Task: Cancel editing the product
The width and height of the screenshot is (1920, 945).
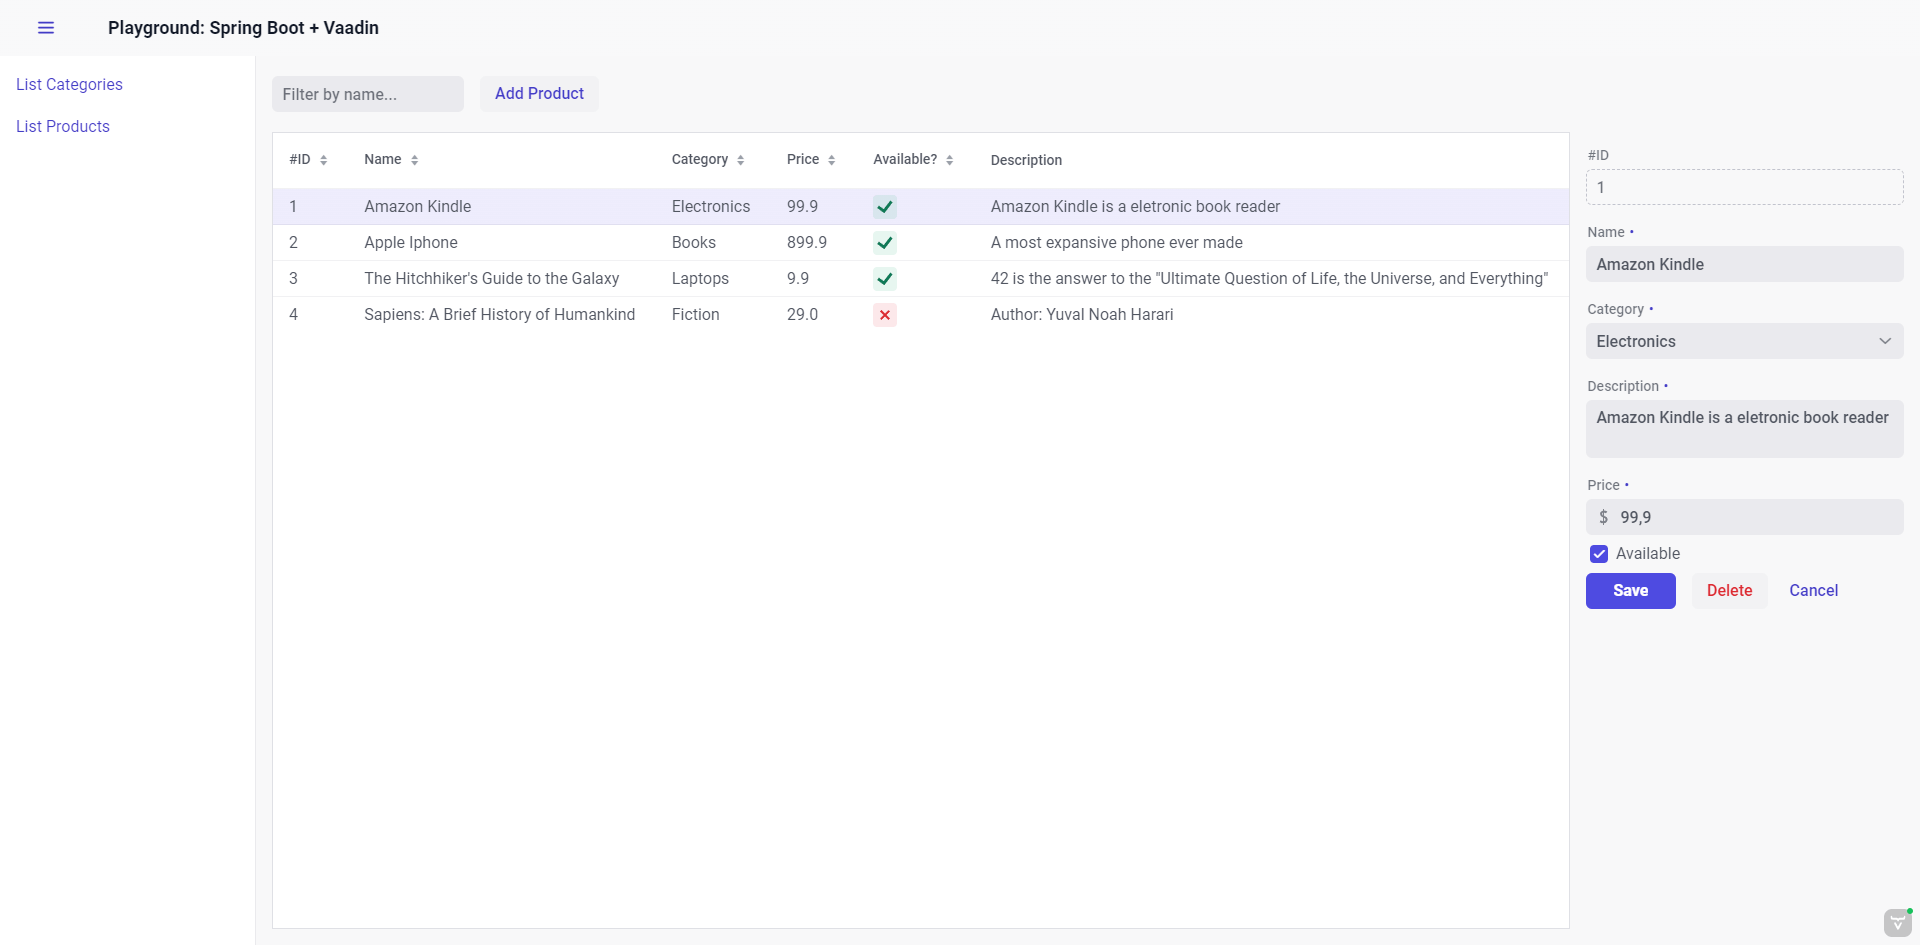Action: [x=1813, y=591]
